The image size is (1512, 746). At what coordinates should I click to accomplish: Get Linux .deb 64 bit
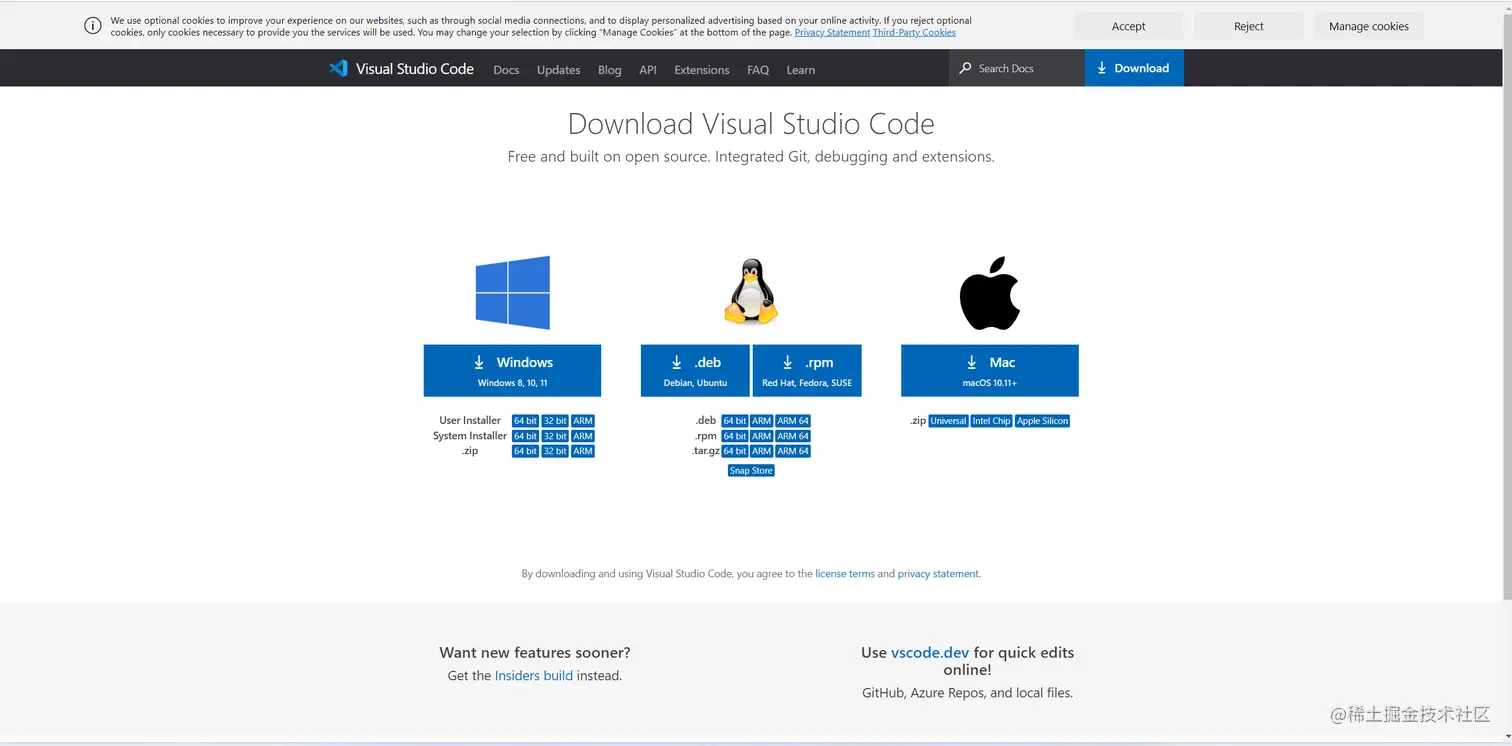735,421
